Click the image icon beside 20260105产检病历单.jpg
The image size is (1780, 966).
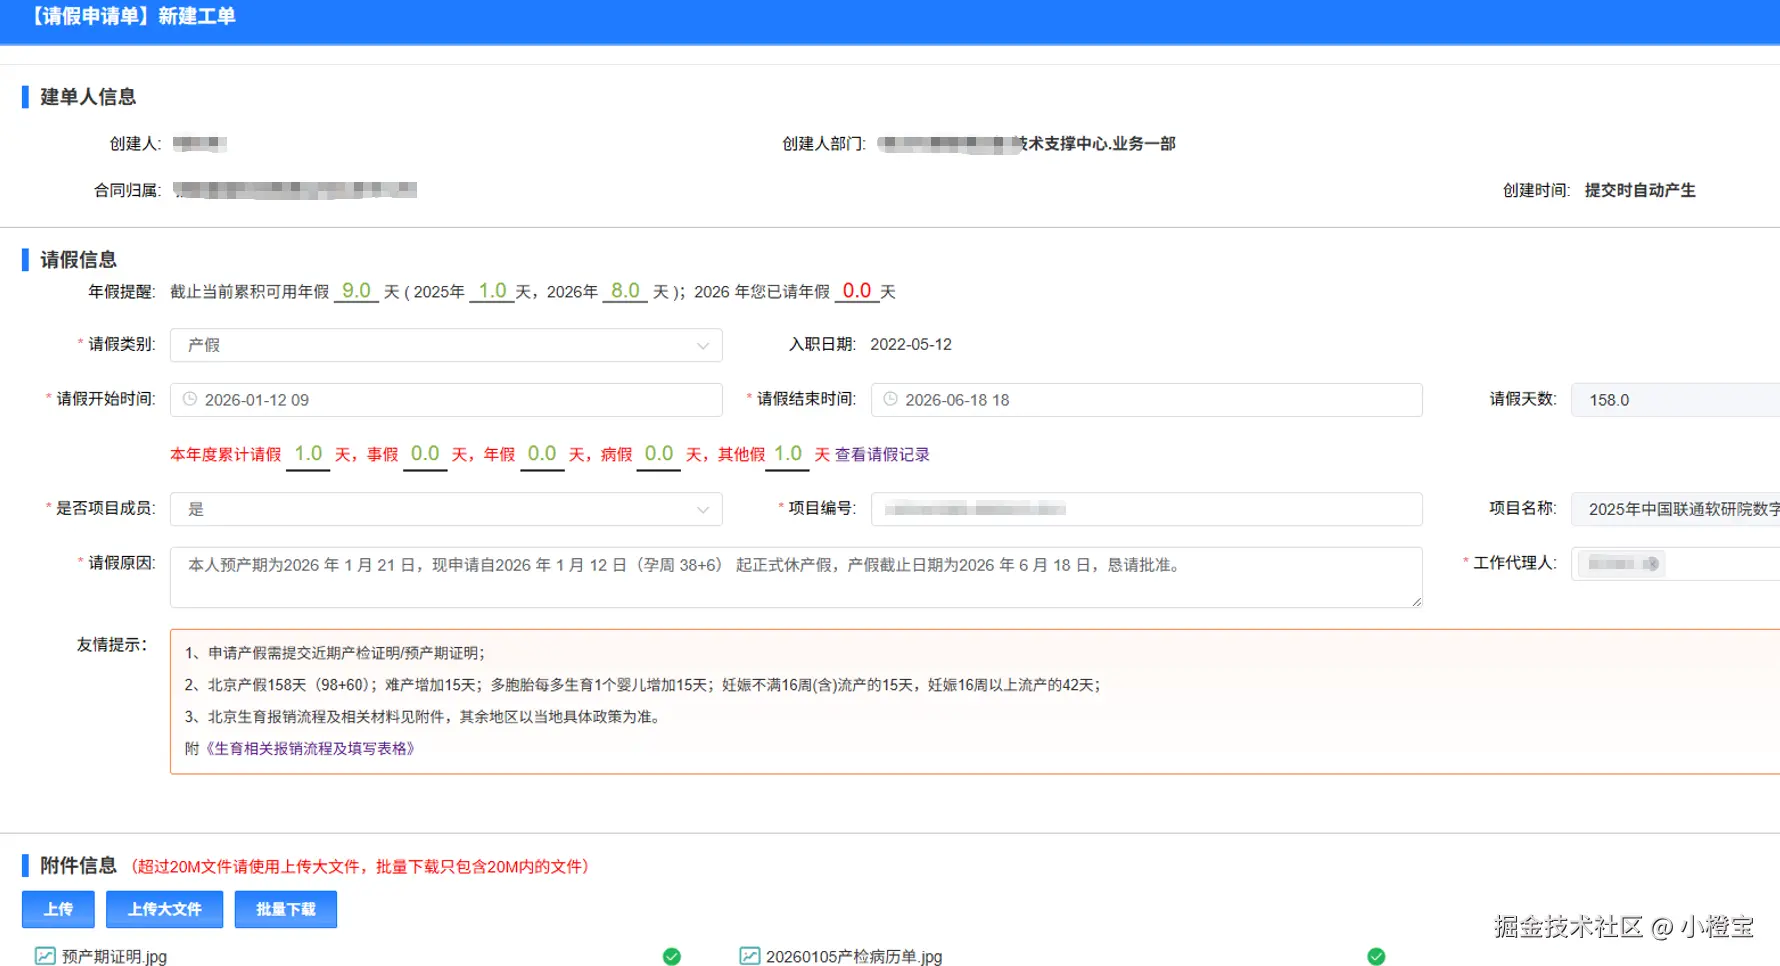click(750, 956)
